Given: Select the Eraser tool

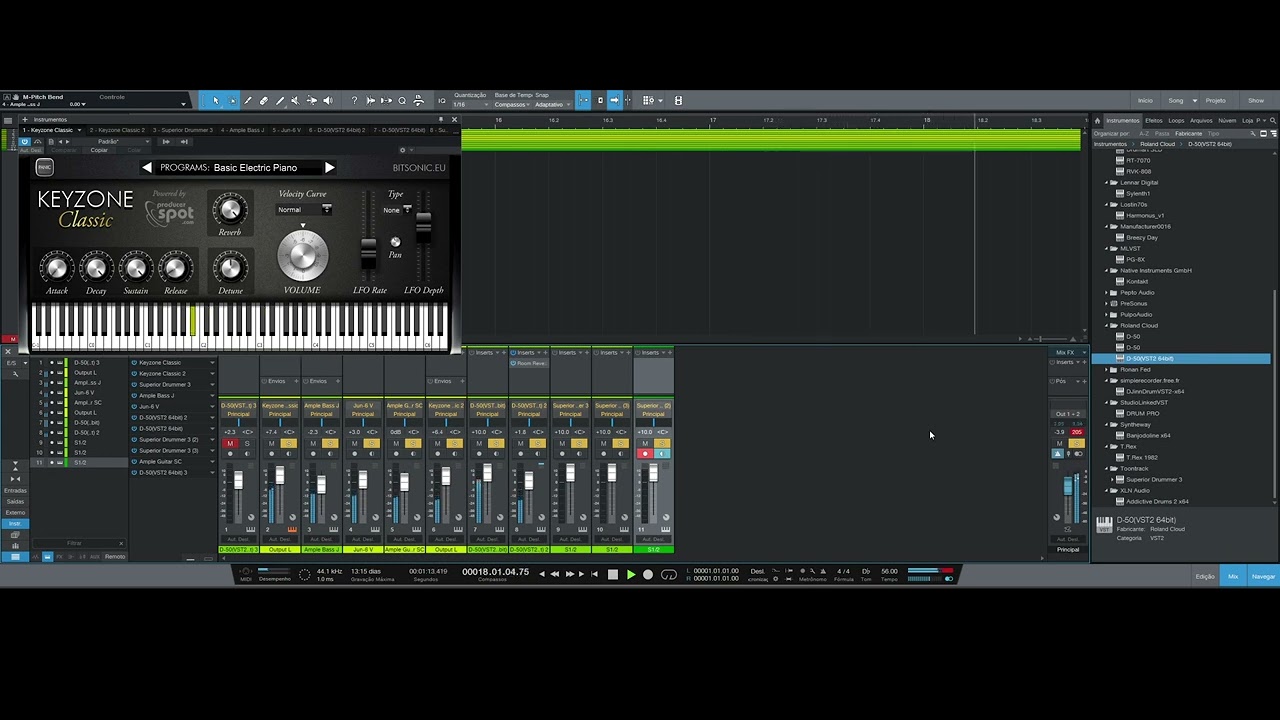Looking at the screenshot, I should pyautogui.click(x=264, y=101).
